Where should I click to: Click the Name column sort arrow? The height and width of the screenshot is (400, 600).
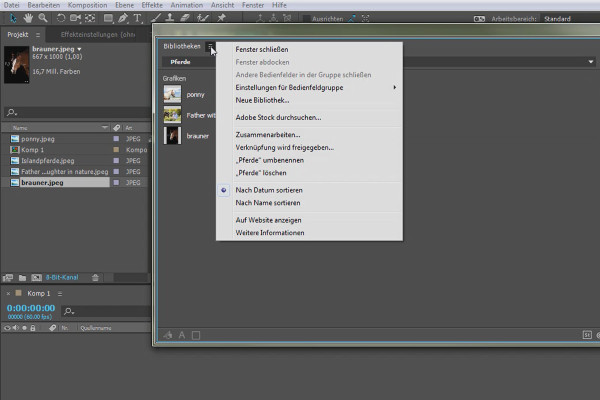coord(104,127)
